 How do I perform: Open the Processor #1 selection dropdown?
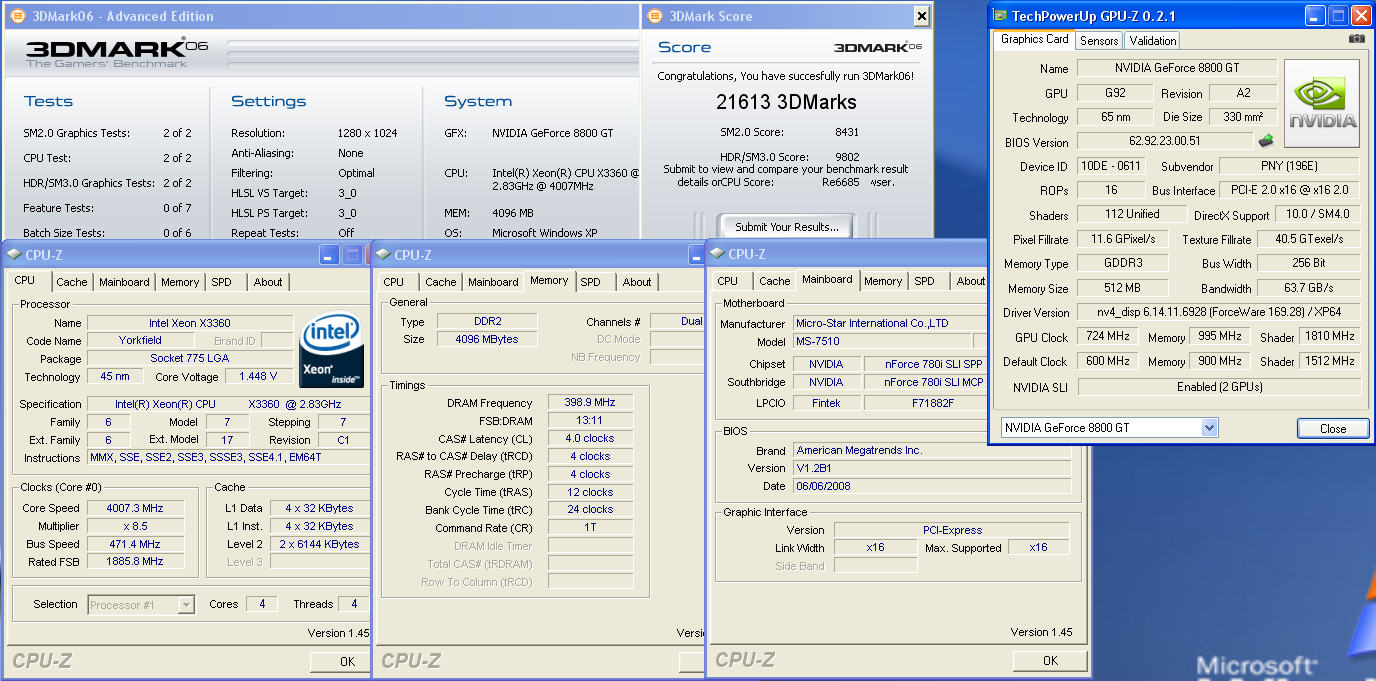coord(186,604)
